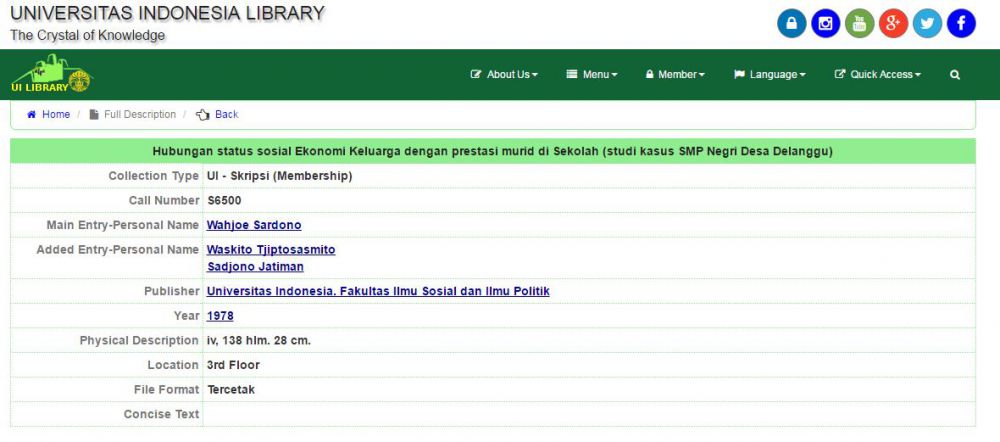Select call number S6500 text
The height and width of the screenshot is (442, 1000).
(224, 200)
